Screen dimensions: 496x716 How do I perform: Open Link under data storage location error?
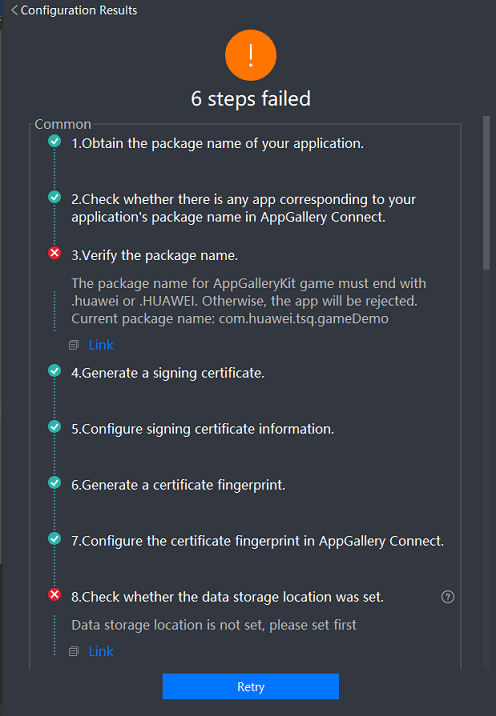click(x=101, y=651)
